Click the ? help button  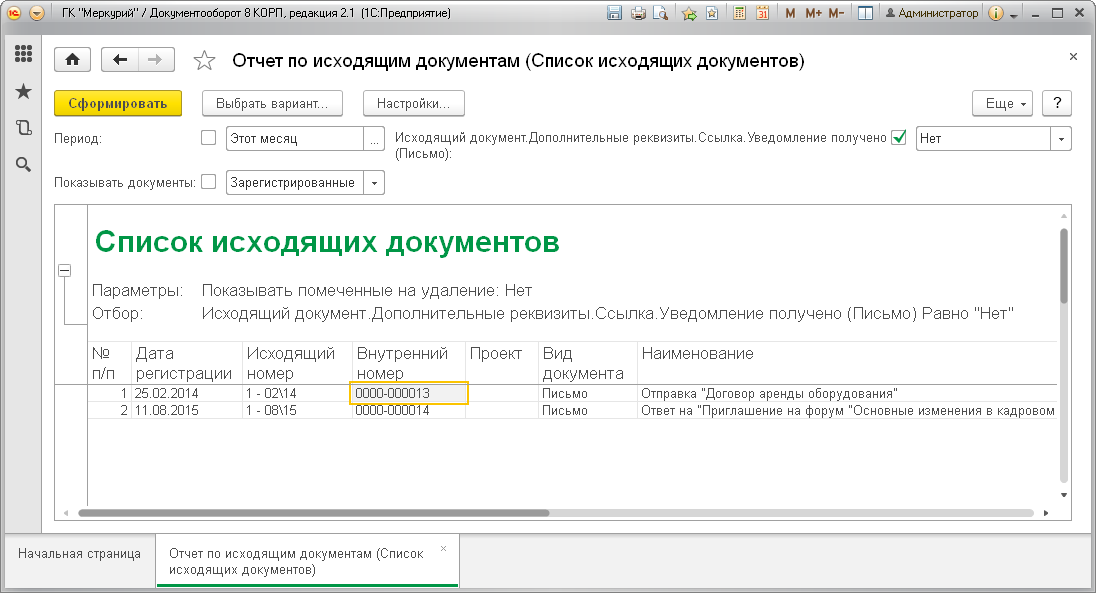point(1057,103)
